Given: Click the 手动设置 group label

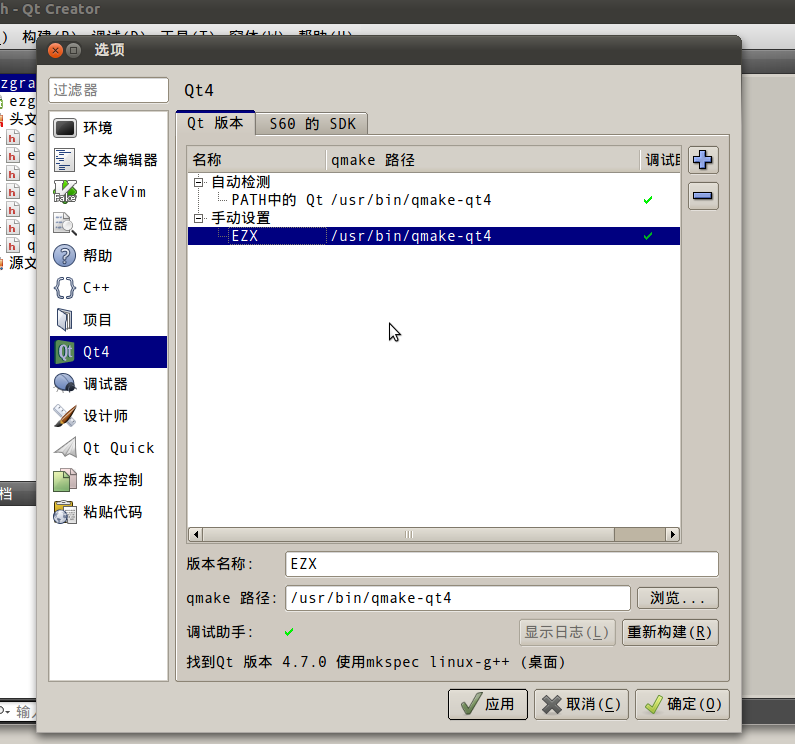Looking at the screenshot, I should [241, 218].
